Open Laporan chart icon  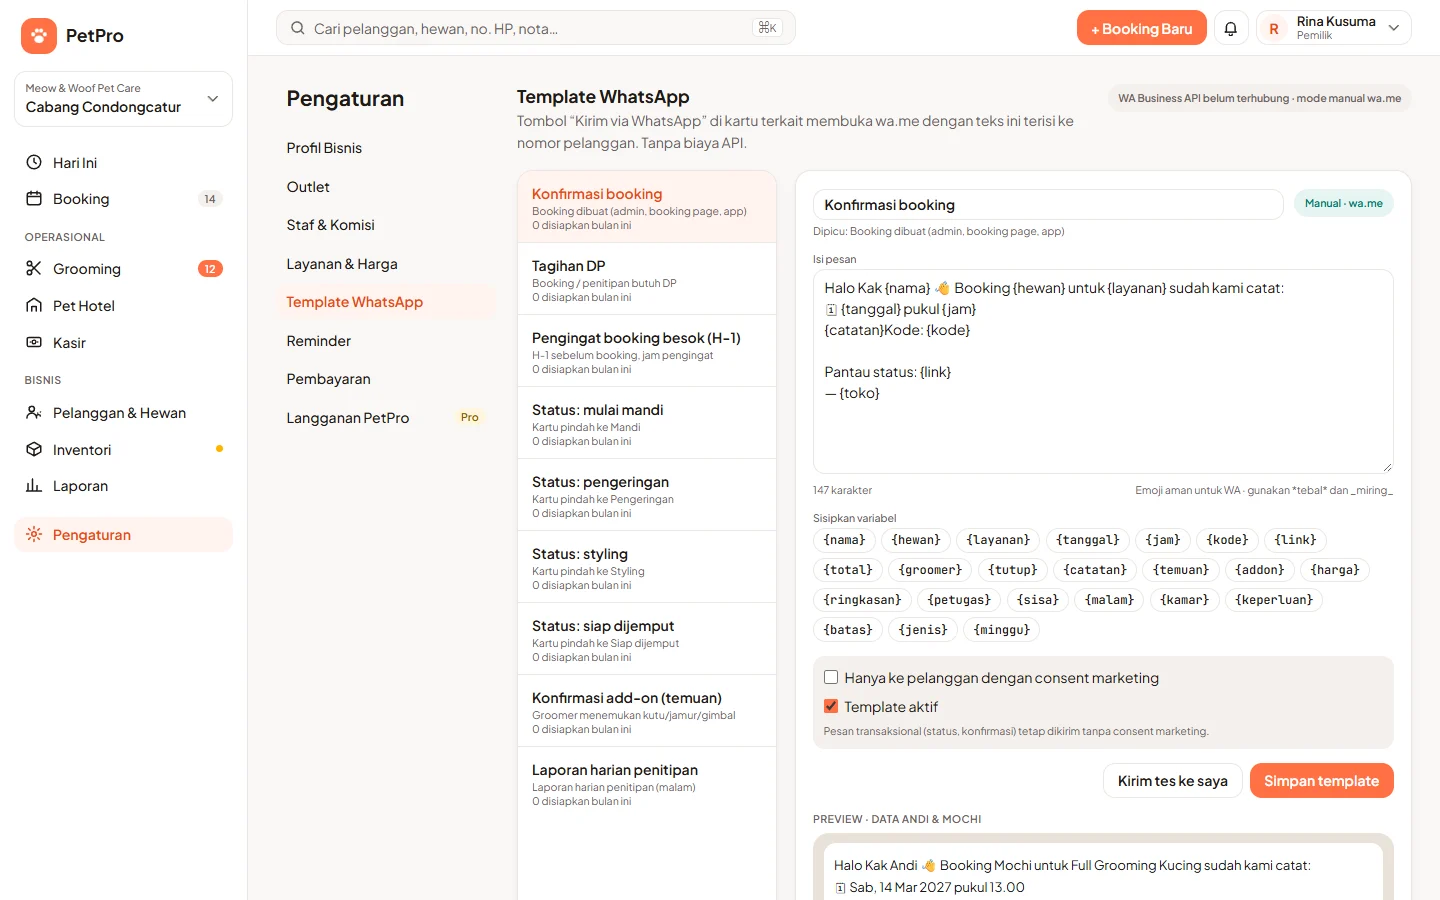tap(34, 485)
